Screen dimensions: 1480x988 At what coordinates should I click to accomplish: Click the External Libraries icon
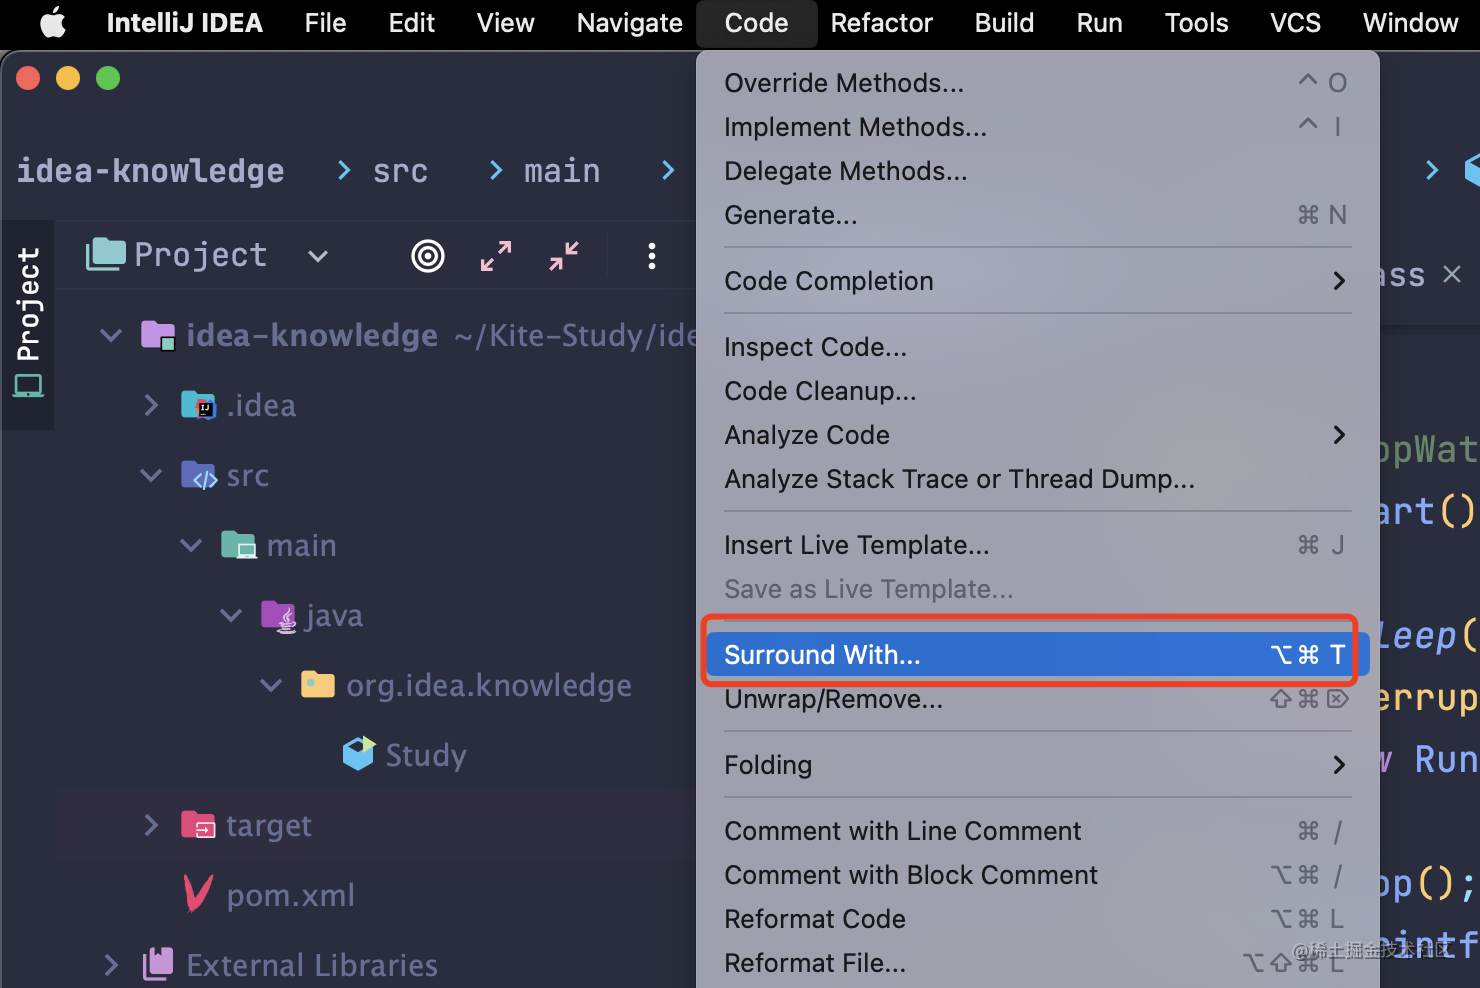158,964
